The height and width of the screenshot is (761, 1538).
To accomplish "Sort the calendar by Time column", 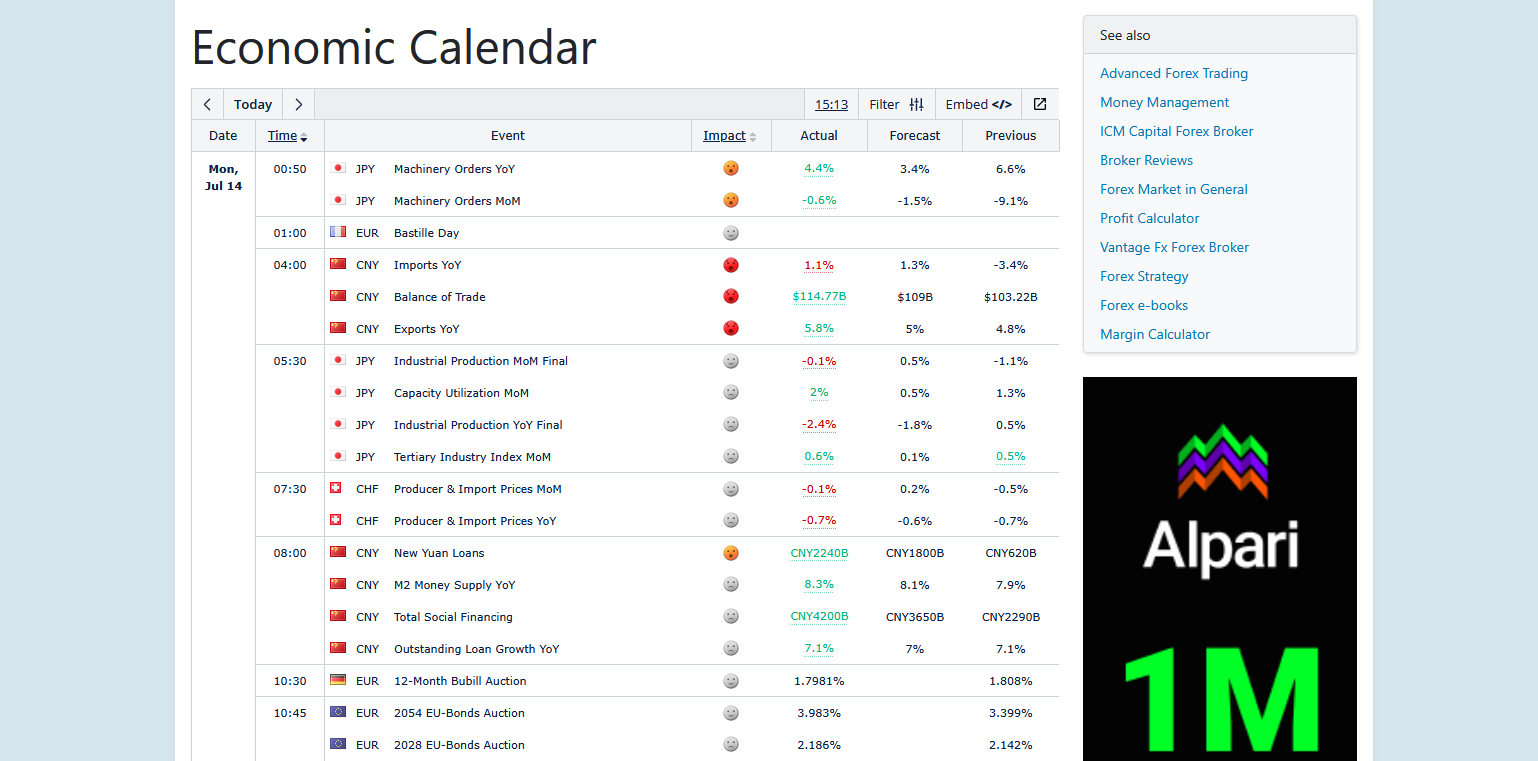I will [x=288, y=136].
